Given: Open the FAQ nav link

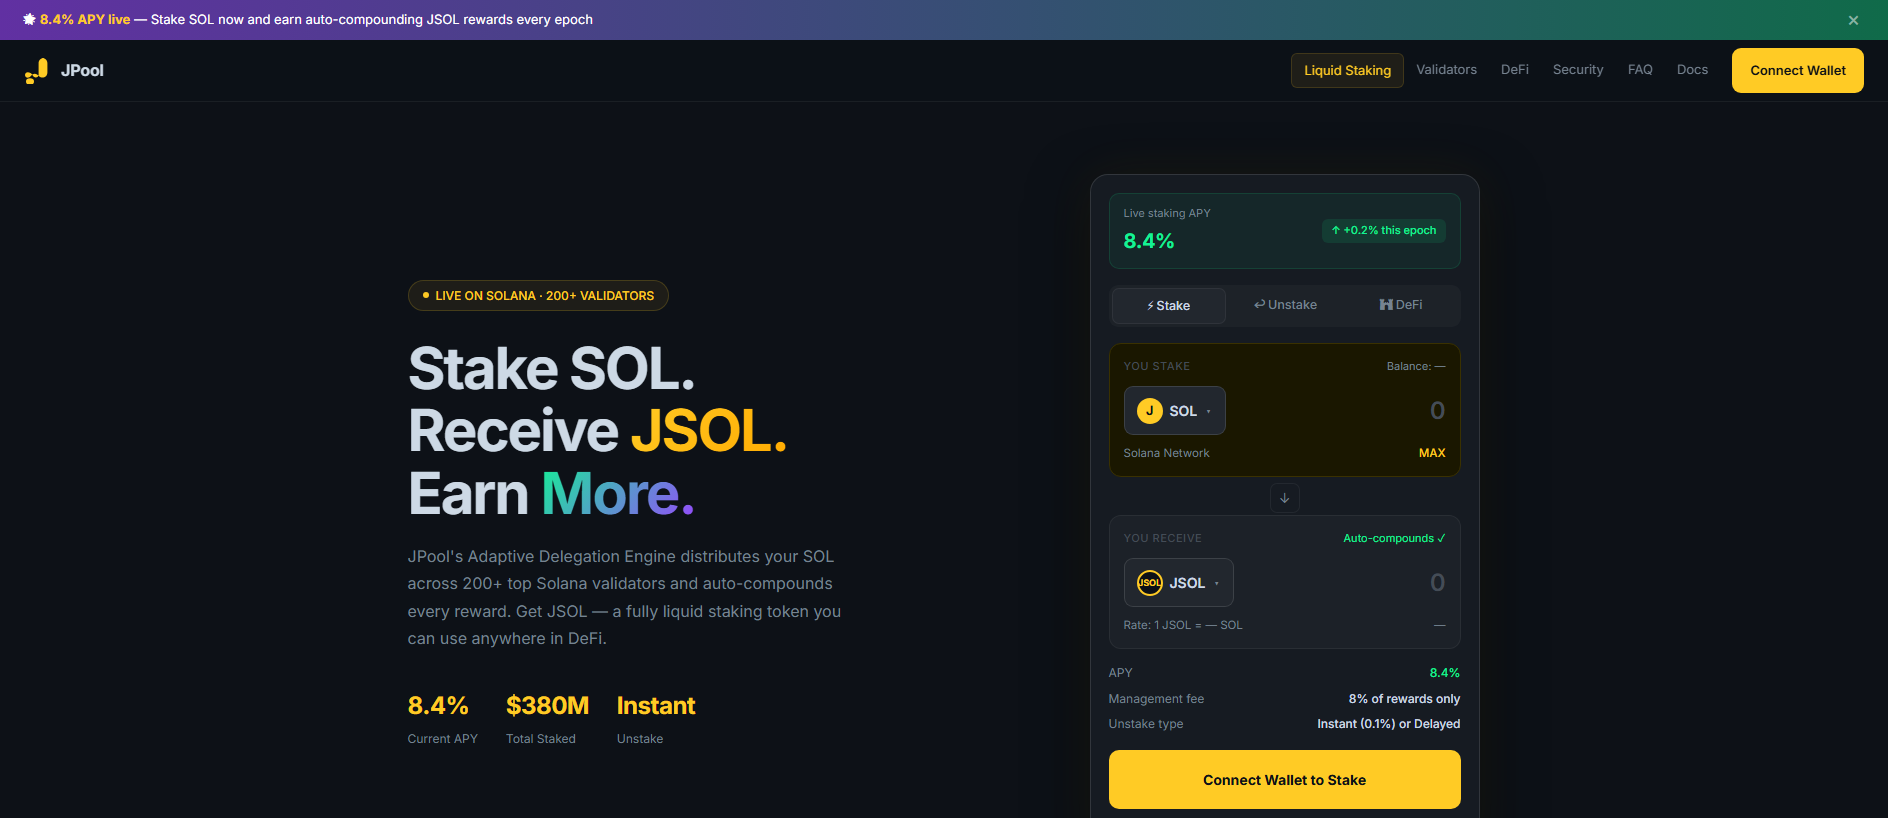Looking at the screenshot, I should click(1640, 70).
